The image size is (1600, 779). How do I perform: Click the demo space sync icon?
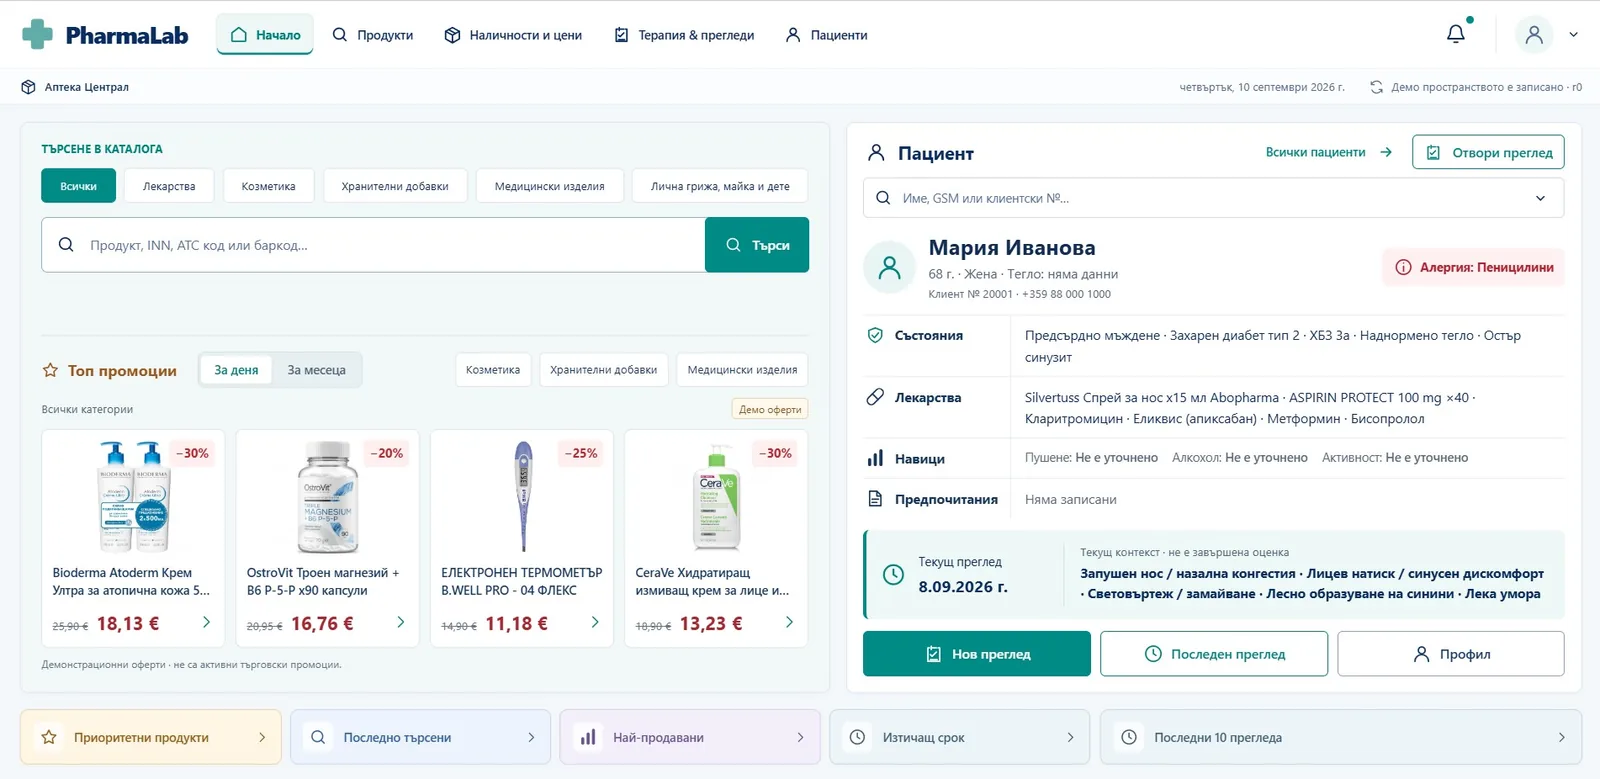tap(1376, 87)
